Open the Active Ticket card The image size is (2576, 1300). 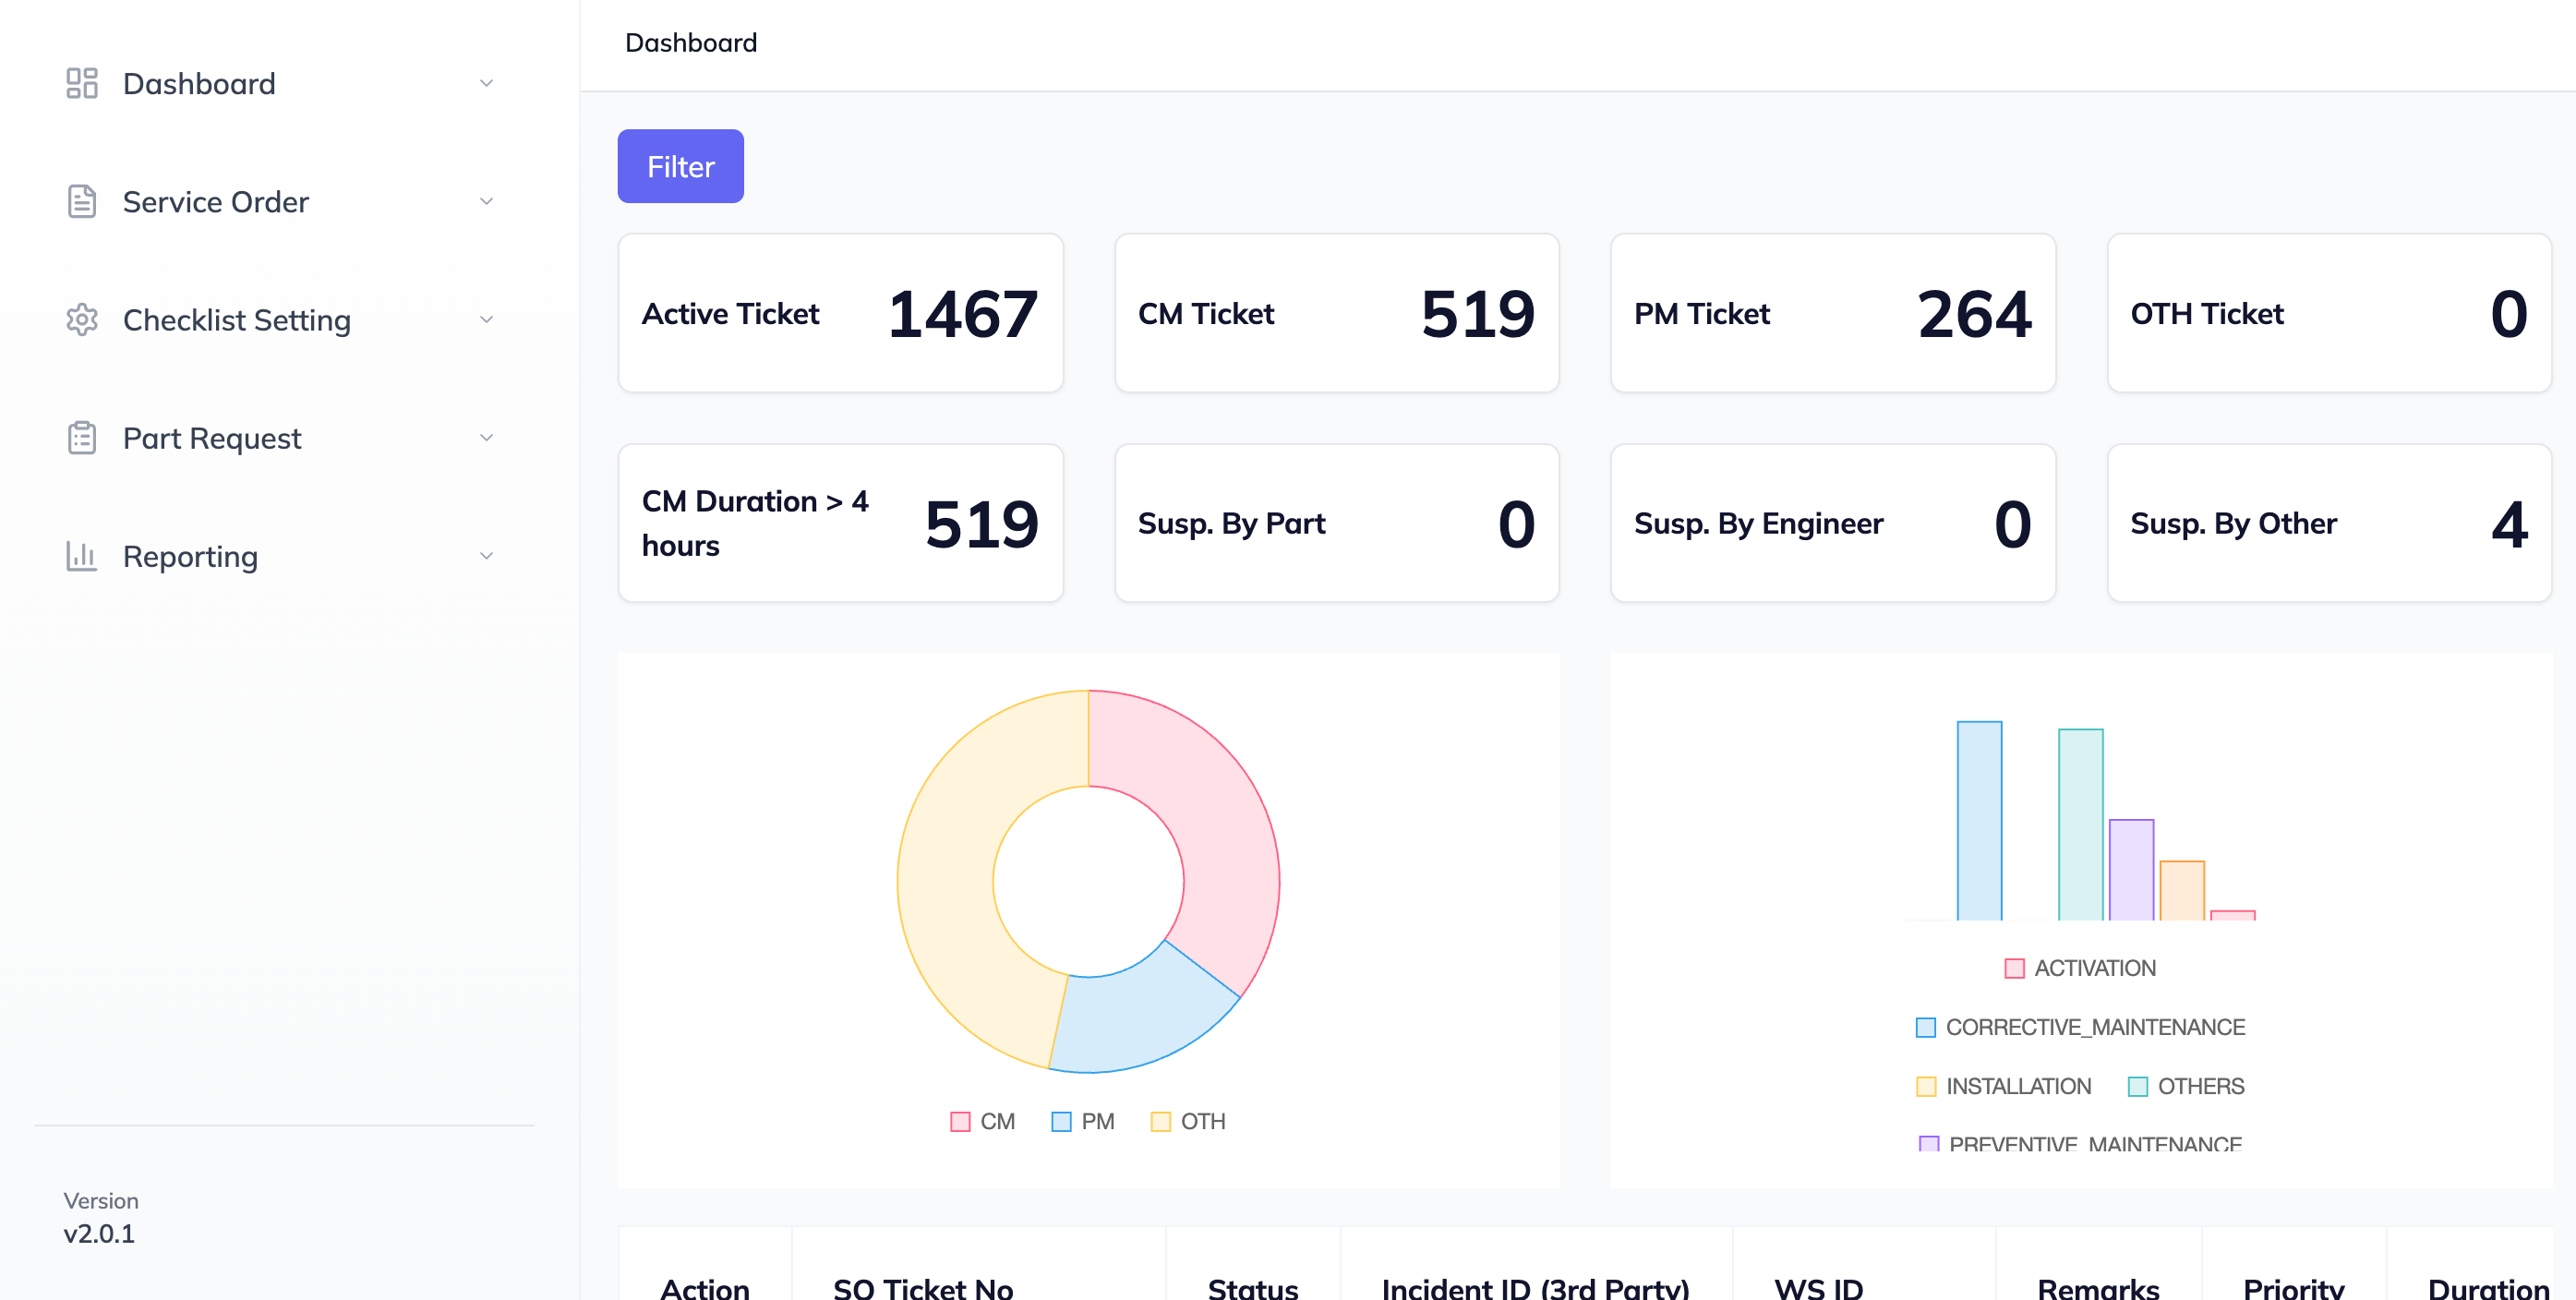(840, 313)
